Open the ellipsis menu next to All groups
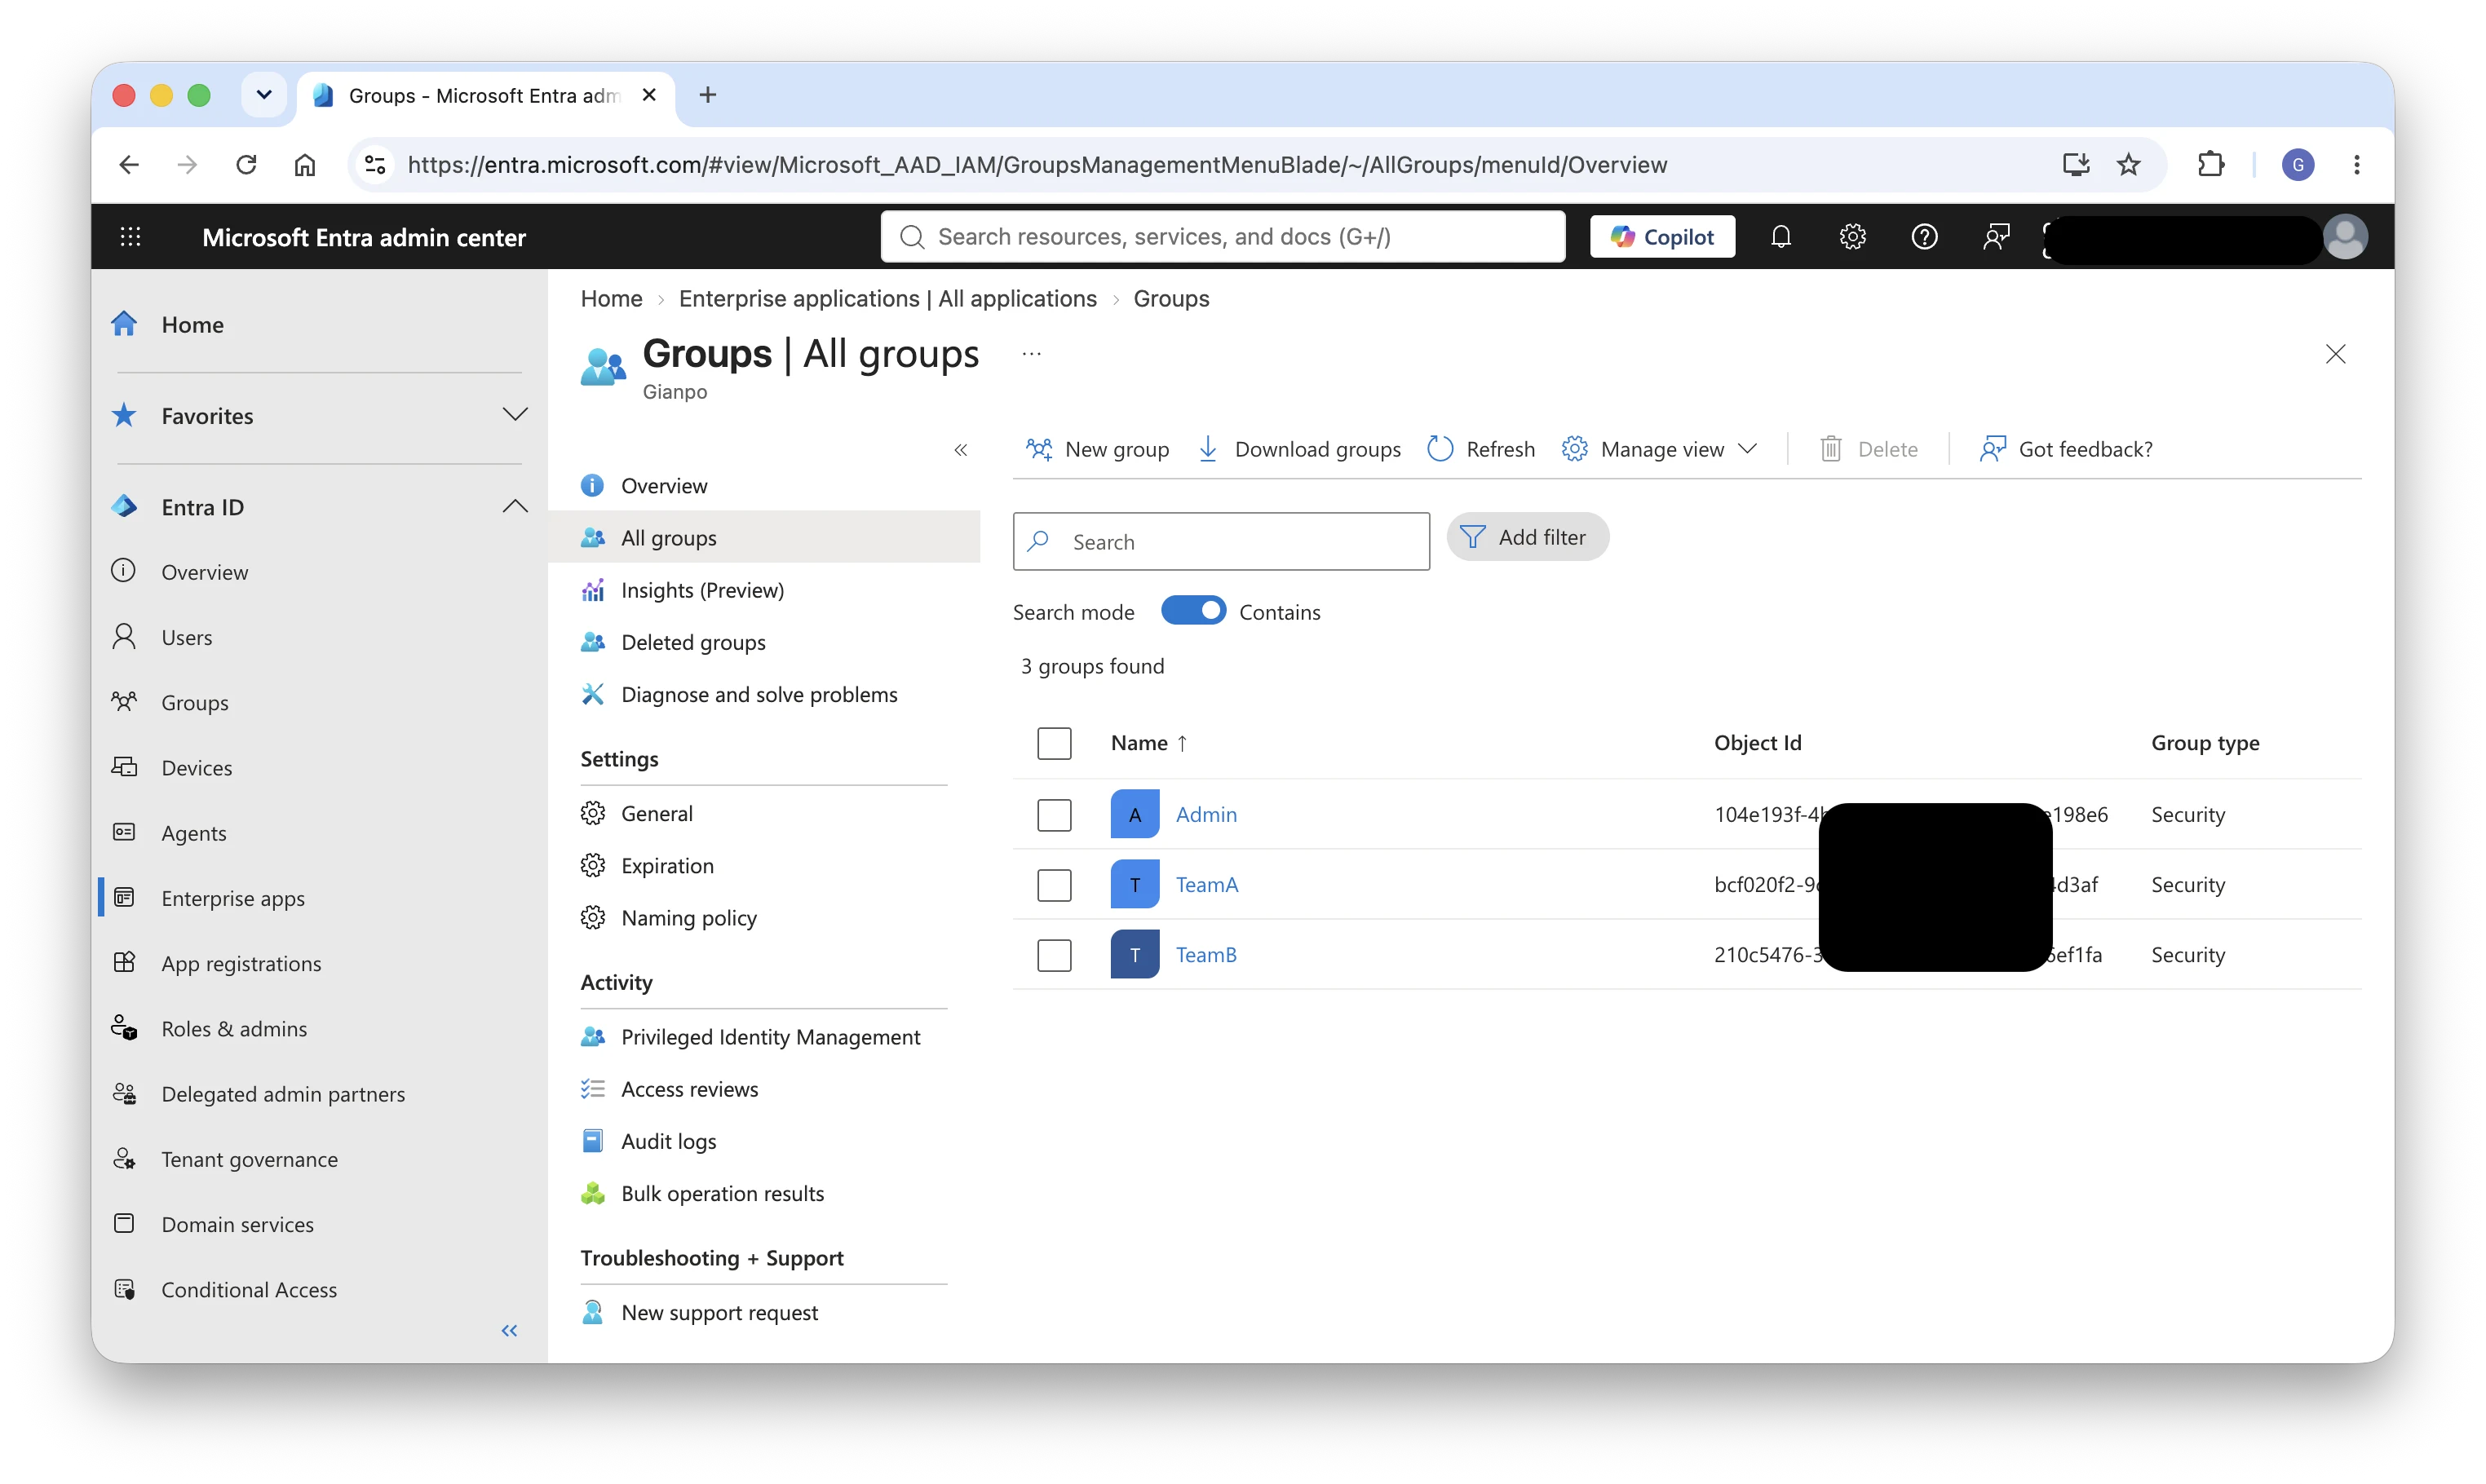2486x1484 pixels. click(x=1031, y=353)
